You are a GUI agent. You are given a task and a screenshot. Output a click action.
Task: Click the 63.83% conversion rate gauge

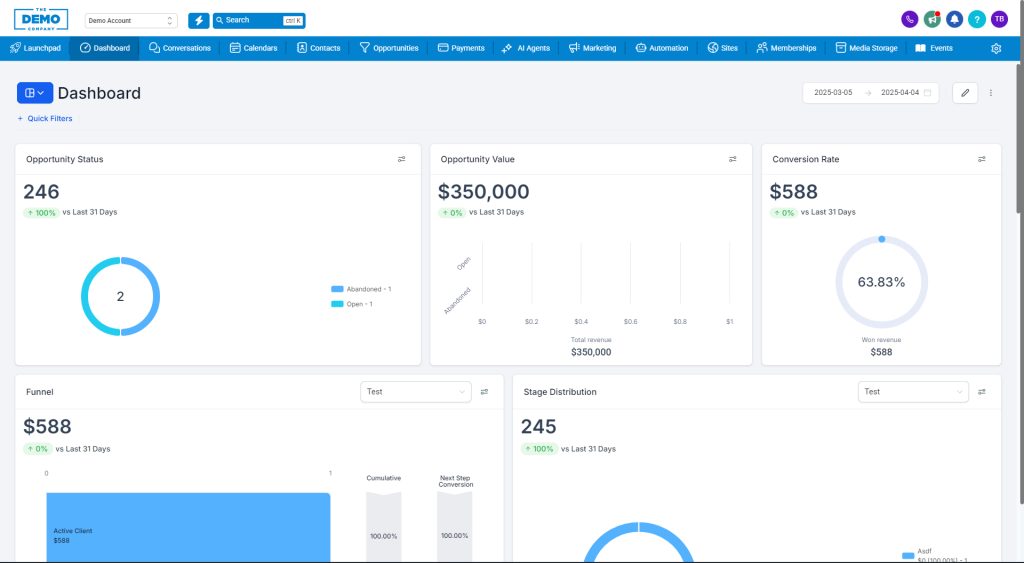[882, 282]
